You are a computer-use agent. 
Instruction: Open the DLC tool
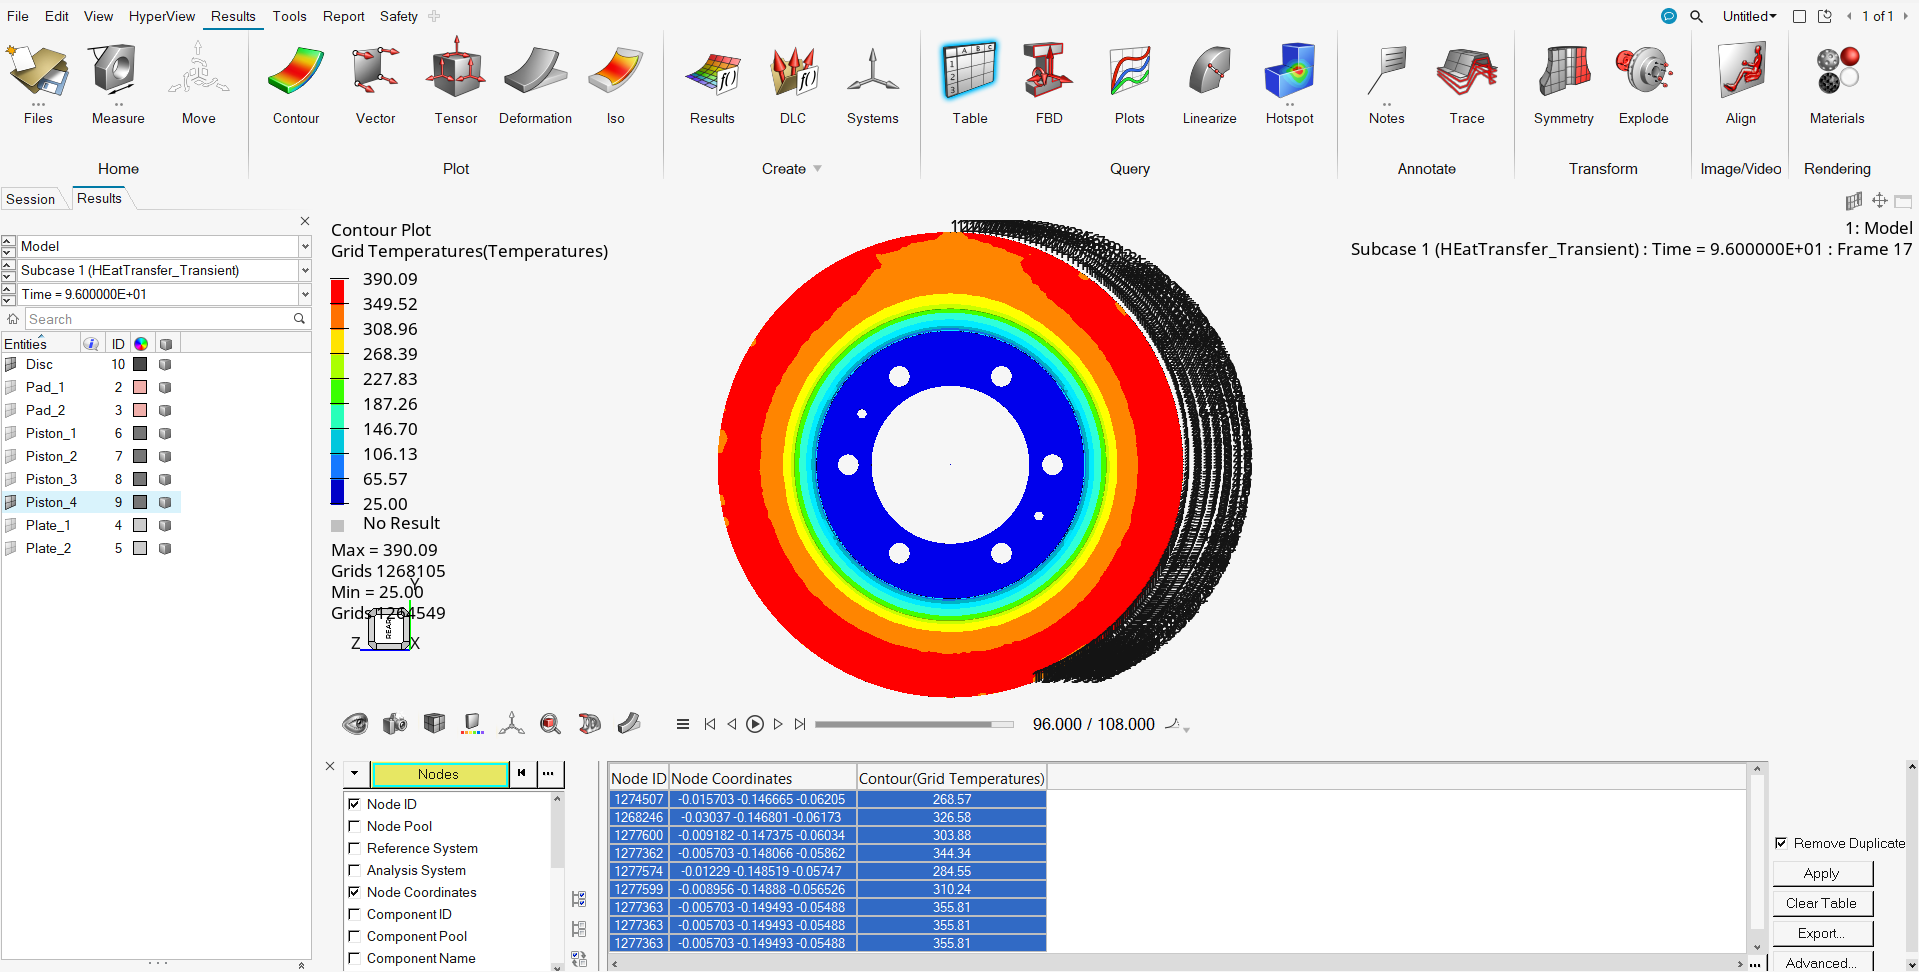793,84
